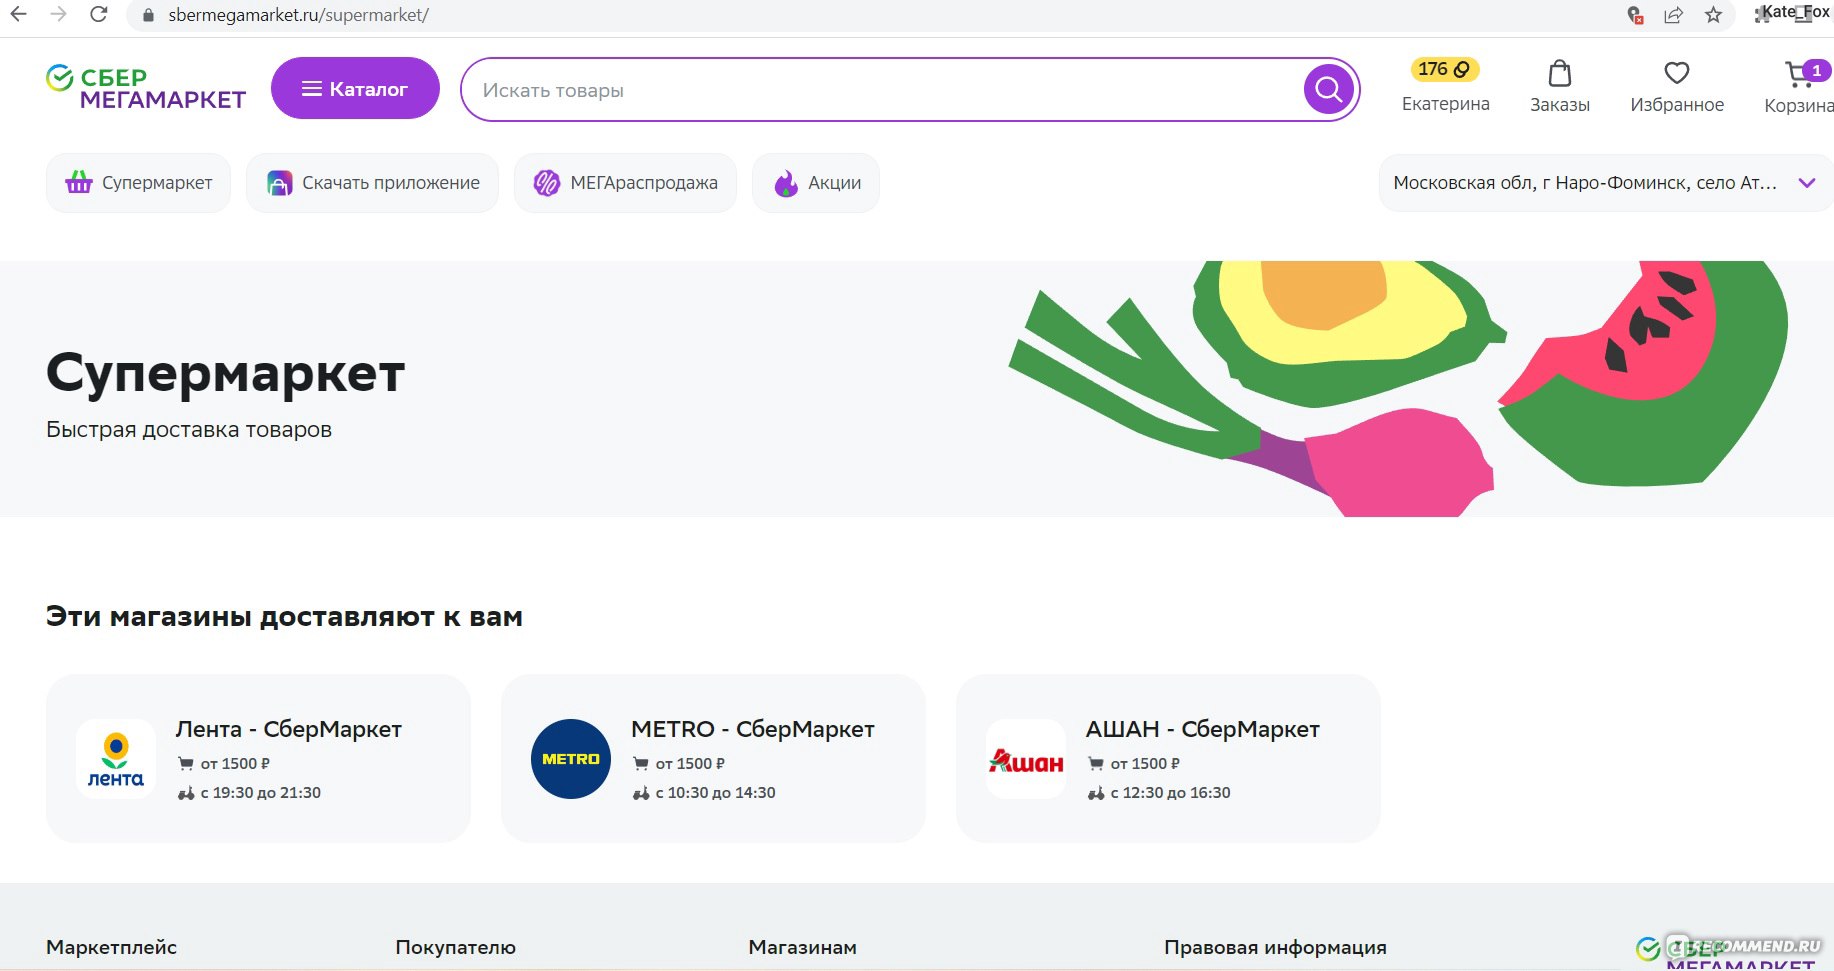1834x971 pixels.
Task: Select the Супермаркет tab
Action: (138, 183)
